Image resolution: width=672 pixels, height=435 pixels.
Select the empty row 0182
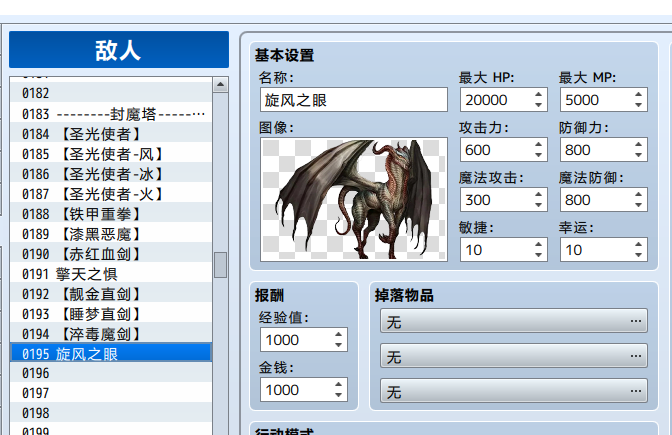coord(111,93)
